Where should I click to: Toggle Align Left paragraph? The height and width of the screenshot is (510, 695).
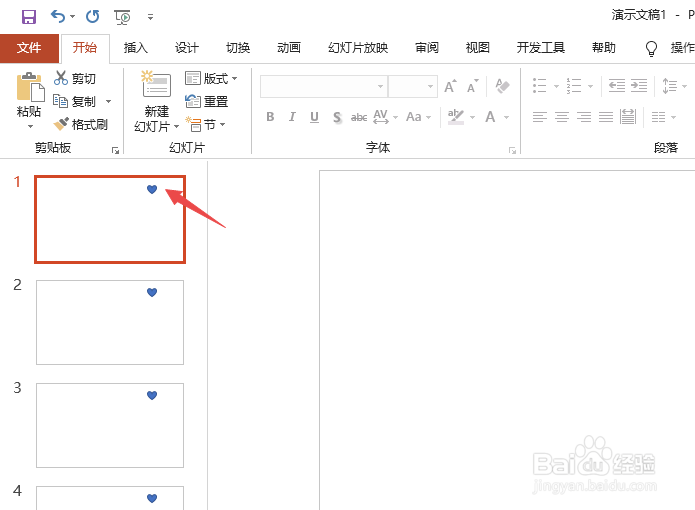tap(539, 117)
